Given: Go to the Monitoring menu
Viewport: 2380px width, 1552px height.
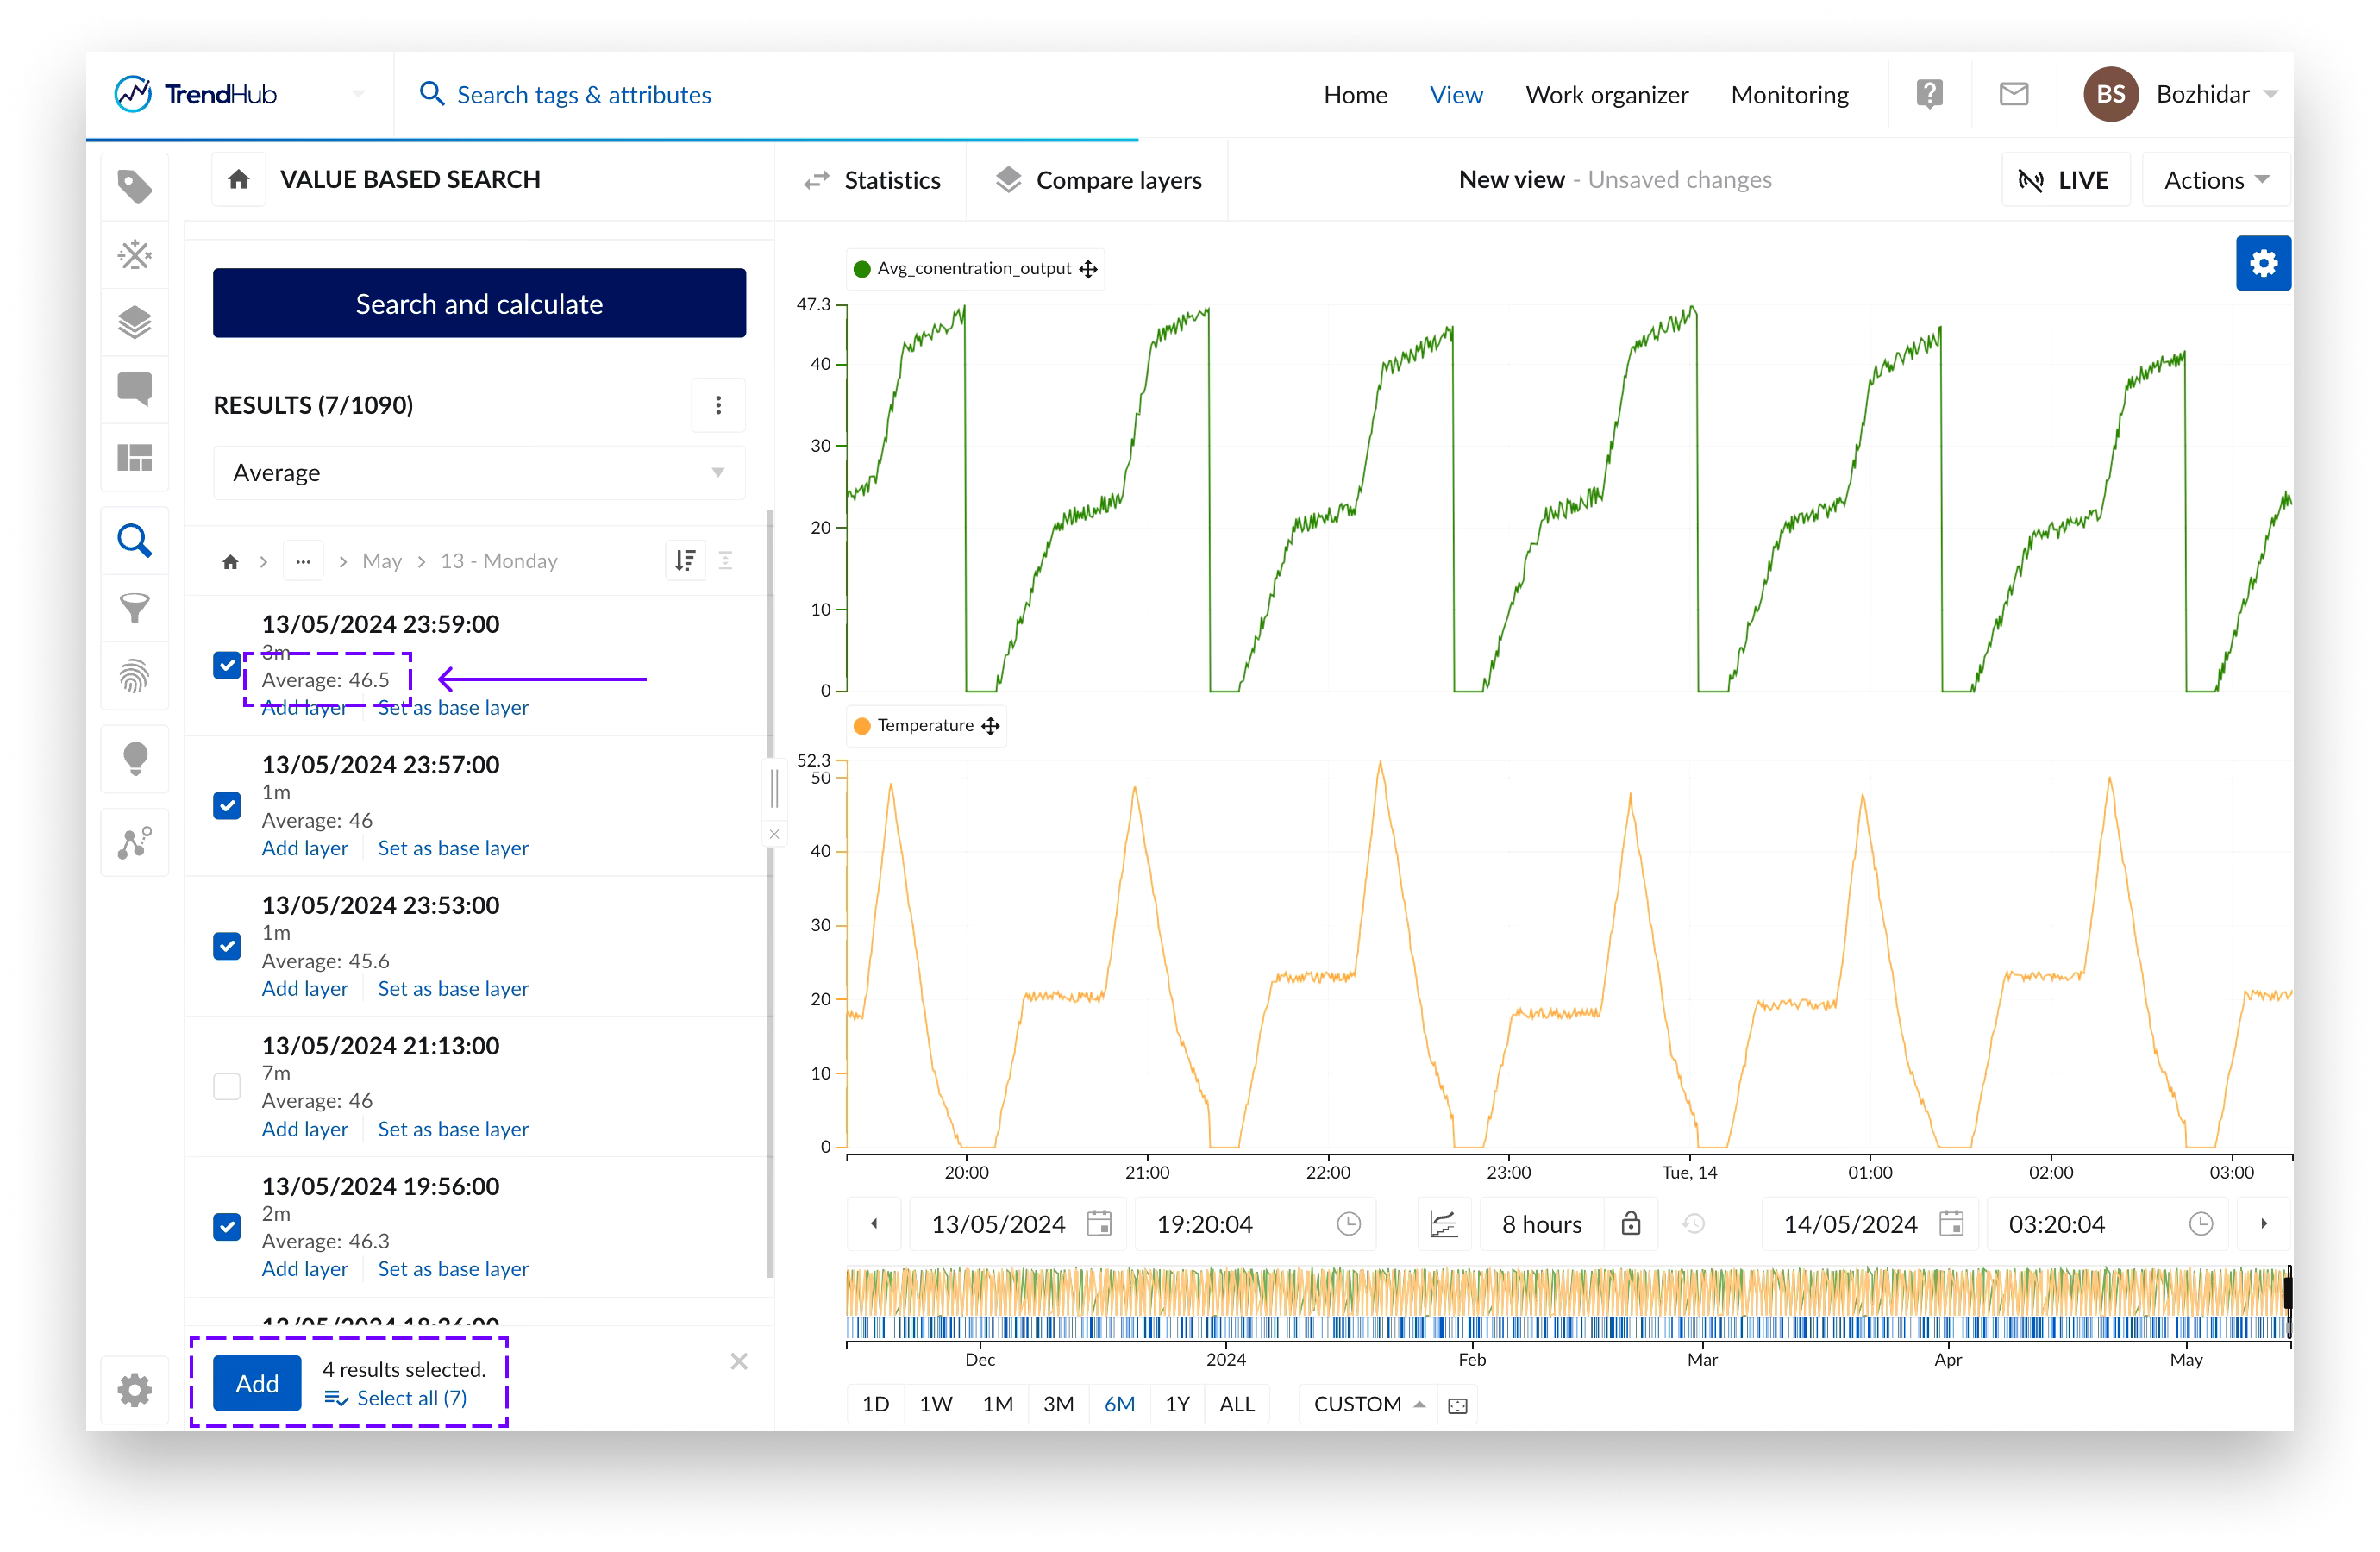Looking at the screenshot, I should 1789,95.
